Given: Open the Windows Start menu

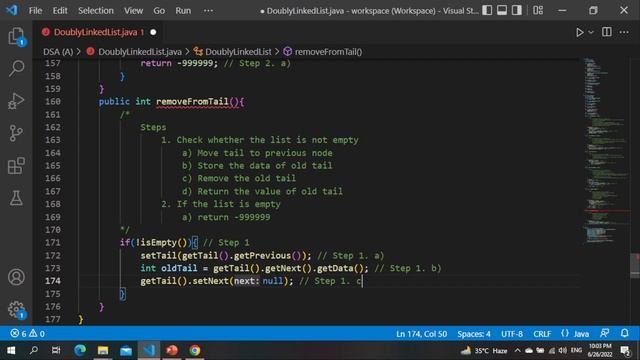Looking at the screenshot, I should click(11, 351).
